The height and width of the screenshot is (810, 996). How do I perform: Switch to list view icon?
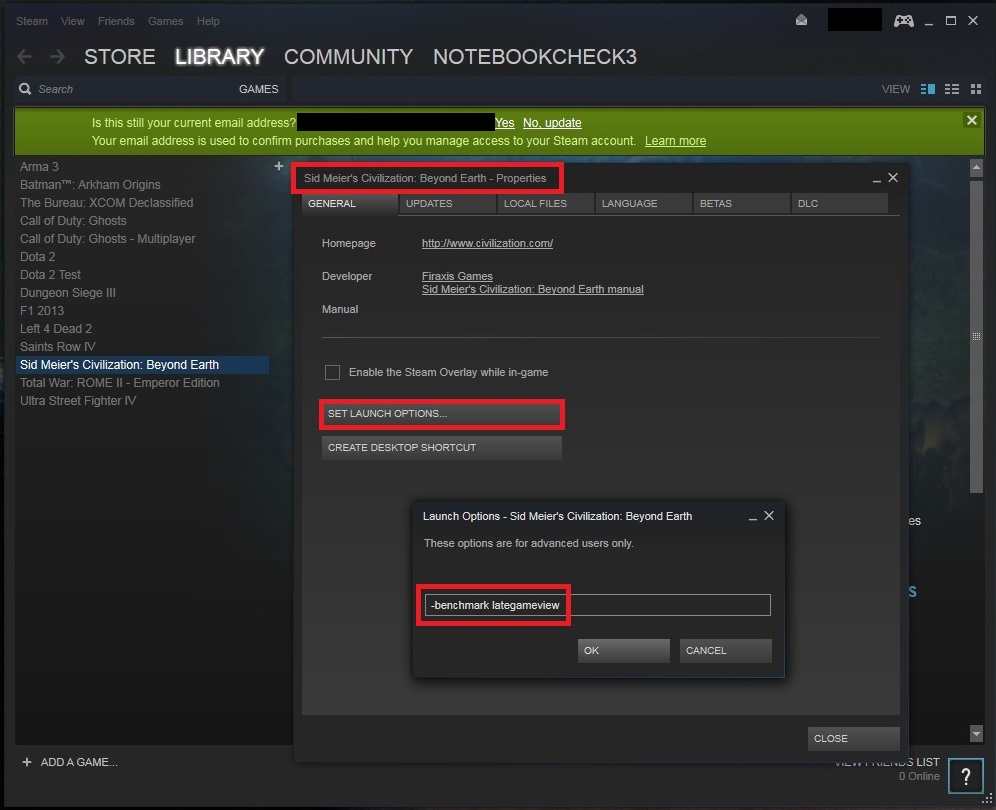pos(952,89)
